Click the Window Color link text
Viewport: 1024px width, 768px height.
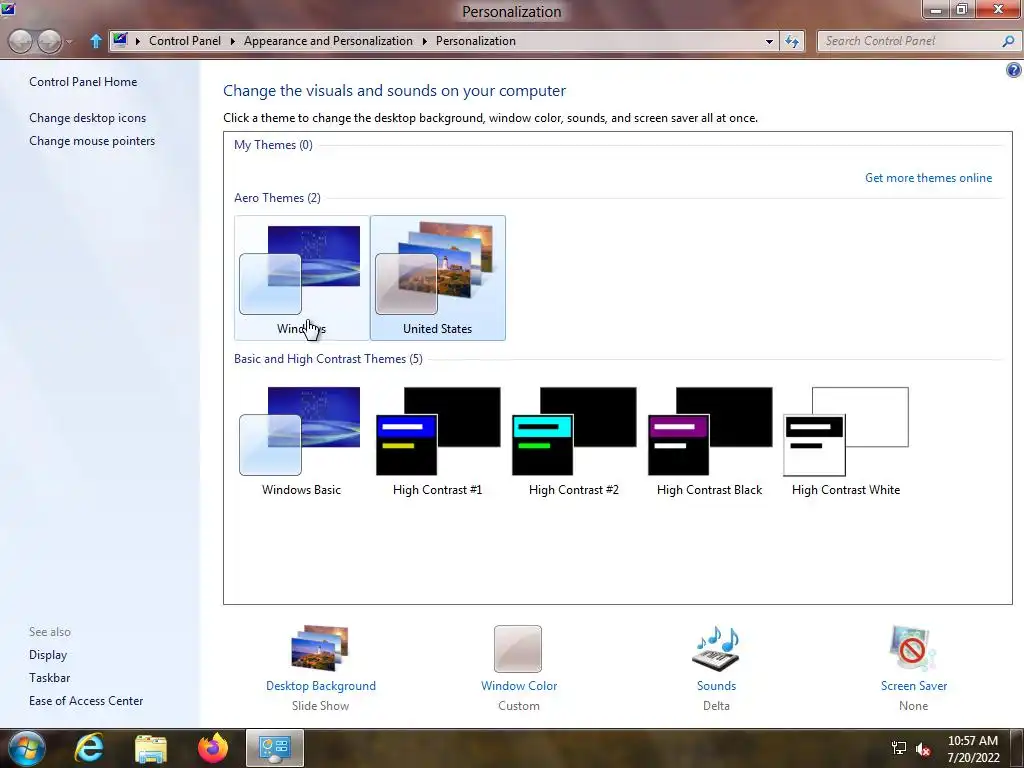519,686
